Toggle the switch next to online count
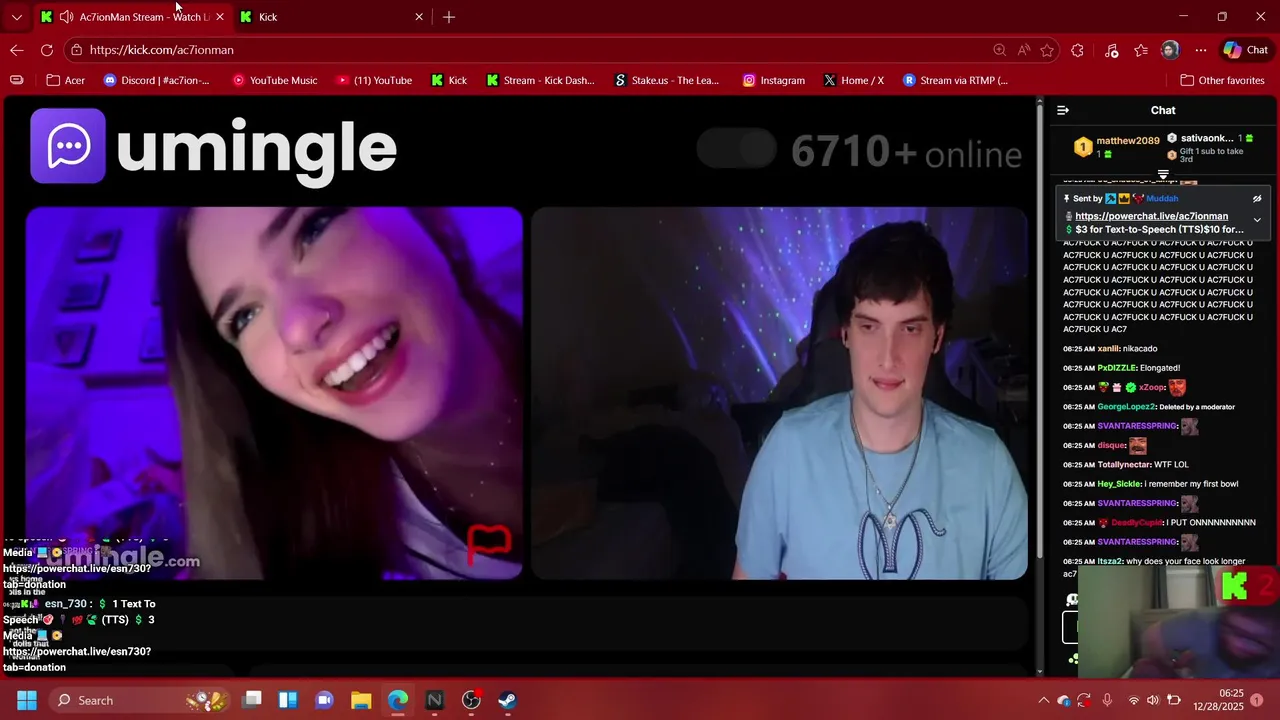Screen dimensions: 1280x720 tap(736, 149)
